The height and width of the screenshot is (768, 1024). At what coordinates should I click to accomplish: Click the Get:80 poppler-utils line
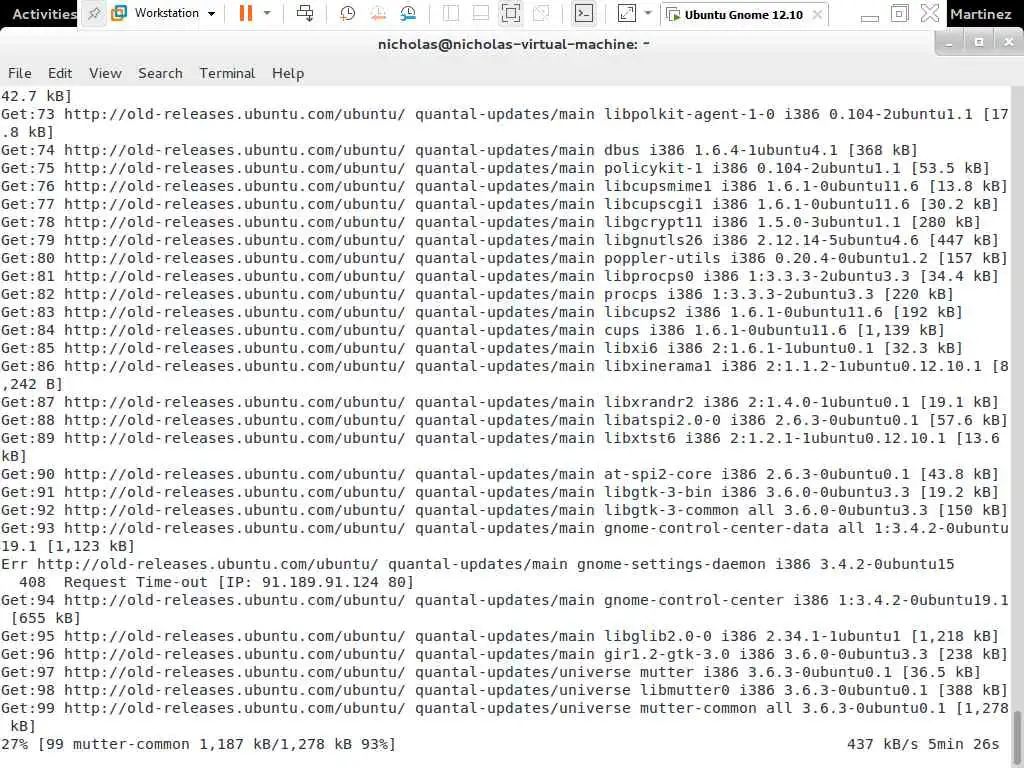pos(504,258)
